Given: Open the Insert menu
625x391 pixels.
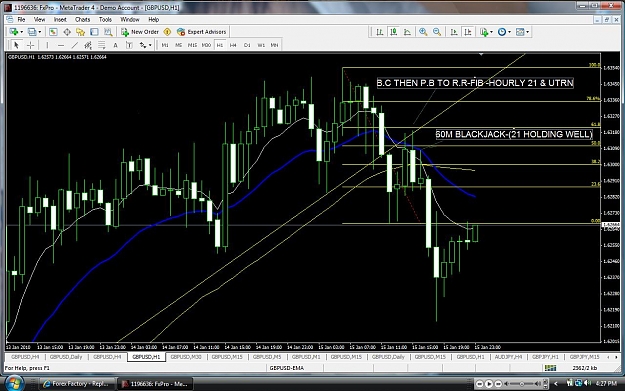Looking at the screenshot, I should pos(60,20).
